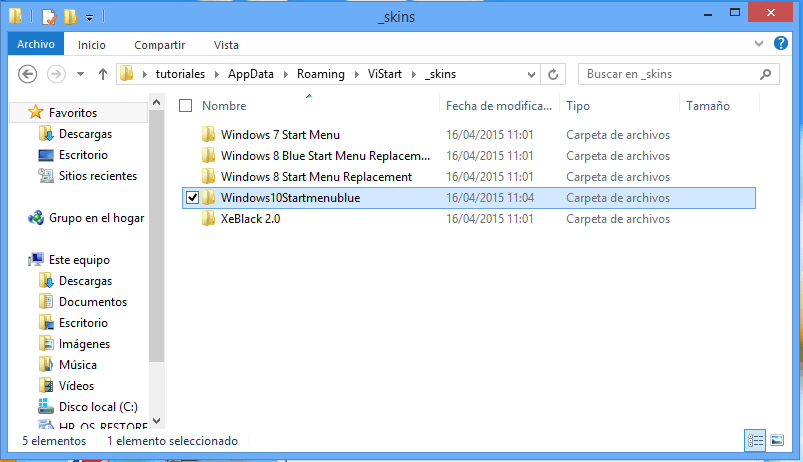Click New folder icon in quick access toolbar
The width and height of the screenshot is (803, 462).
pyautogui.click(x=70, y=17)
